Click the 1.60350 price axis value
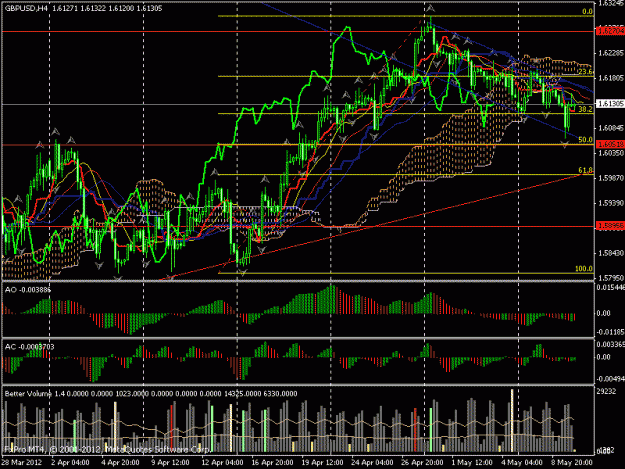625x469 pixels. click(611, 153)
